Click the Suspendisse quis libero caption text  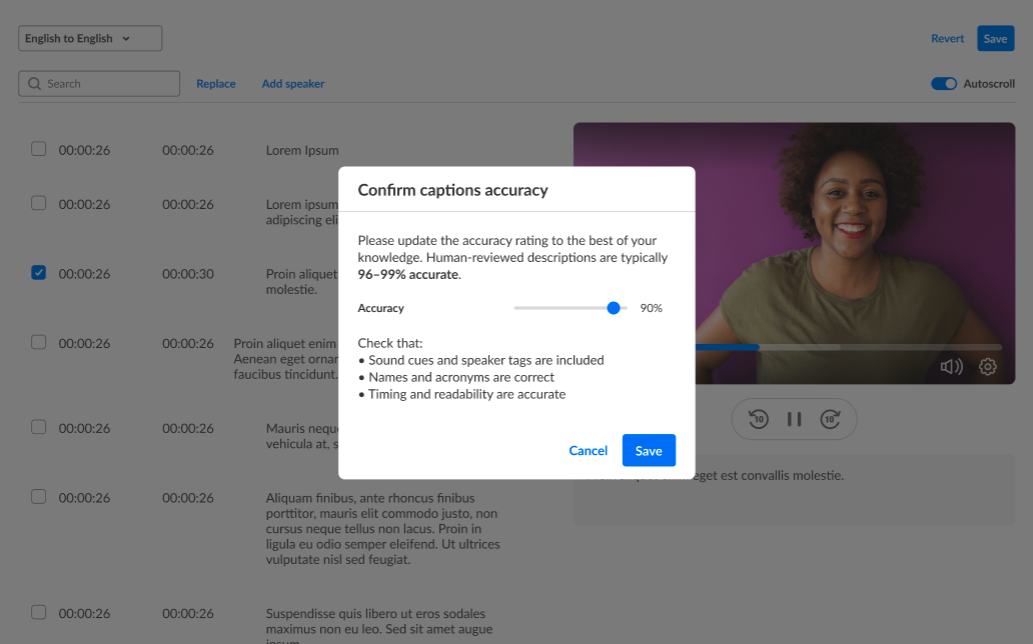pos(379,626)
